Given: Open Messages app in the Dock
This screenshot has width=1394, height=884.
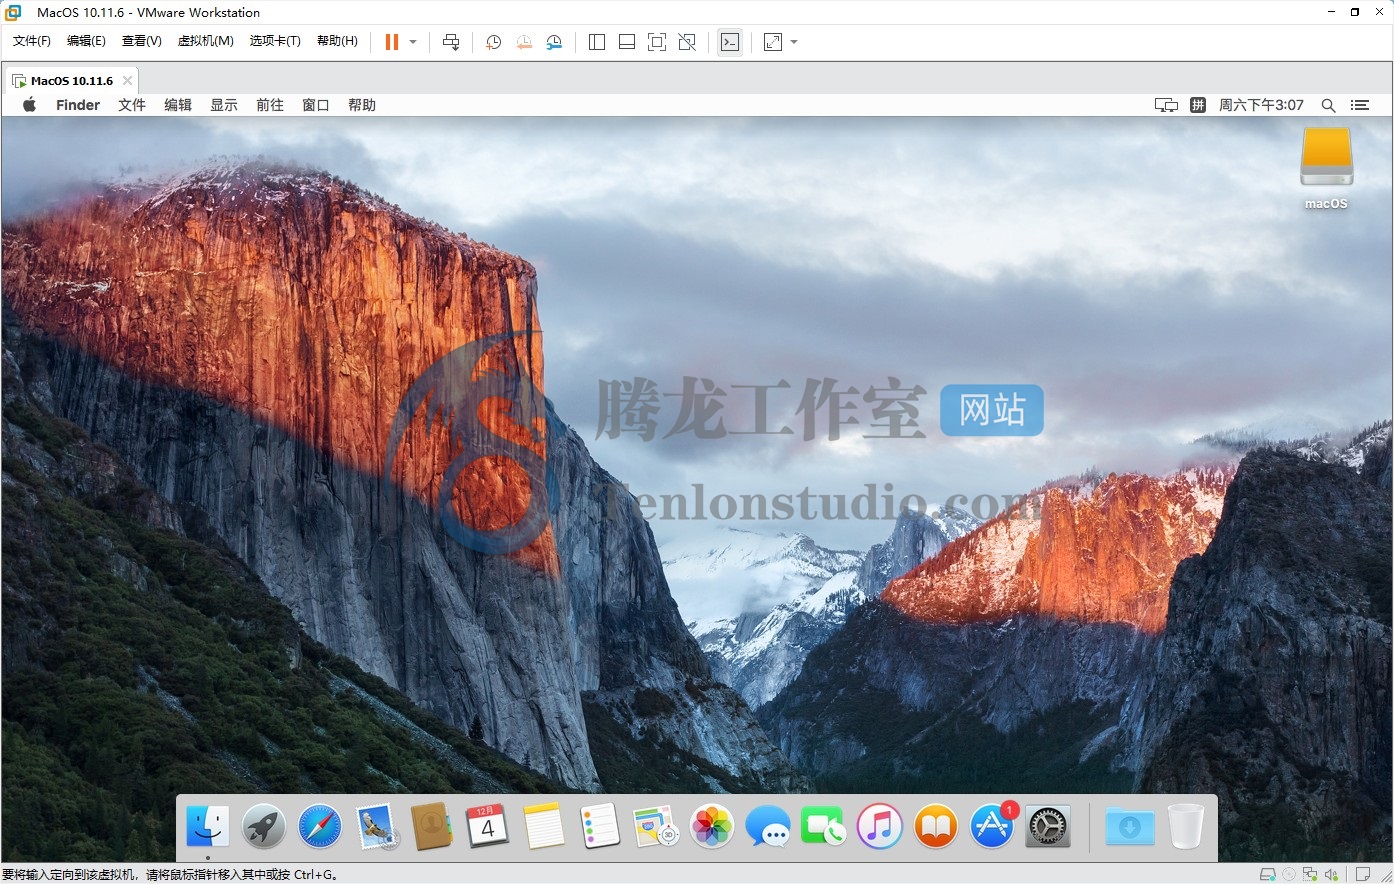Looking at the screenshot, I should pyautogui.click(x=768, y=827).
